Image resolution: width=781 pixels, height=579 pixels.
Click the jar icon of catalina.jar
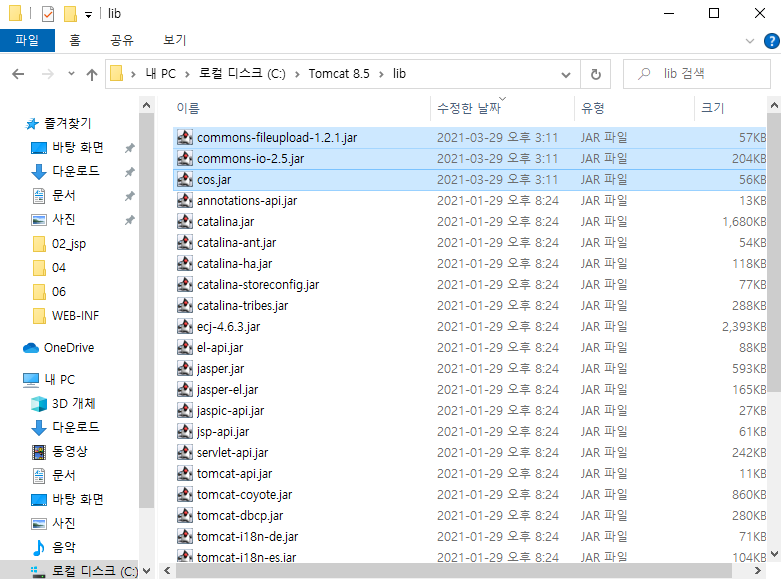pyautogui.click(x=185, y=221)
